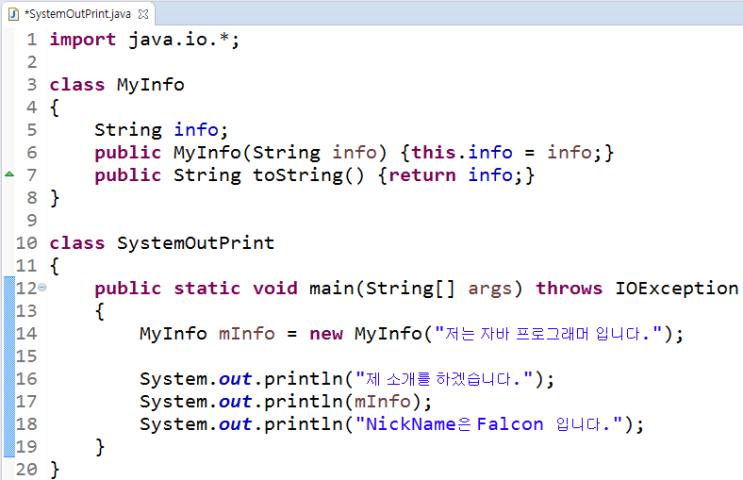
Task: Click line number 1 in the gutter
Action: point(32,40)
